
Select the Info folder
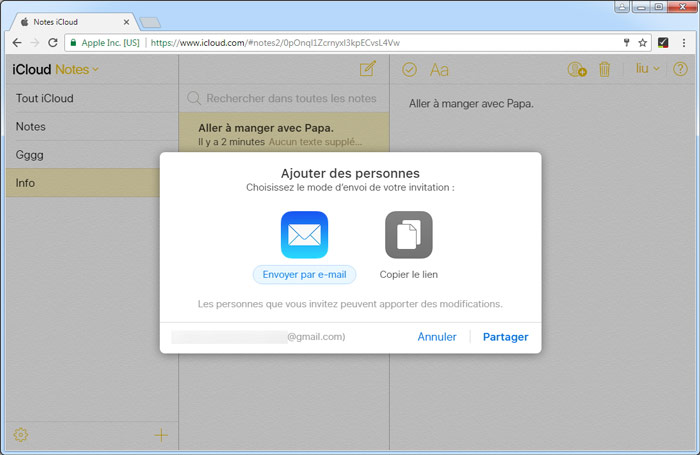pos(83,183)
